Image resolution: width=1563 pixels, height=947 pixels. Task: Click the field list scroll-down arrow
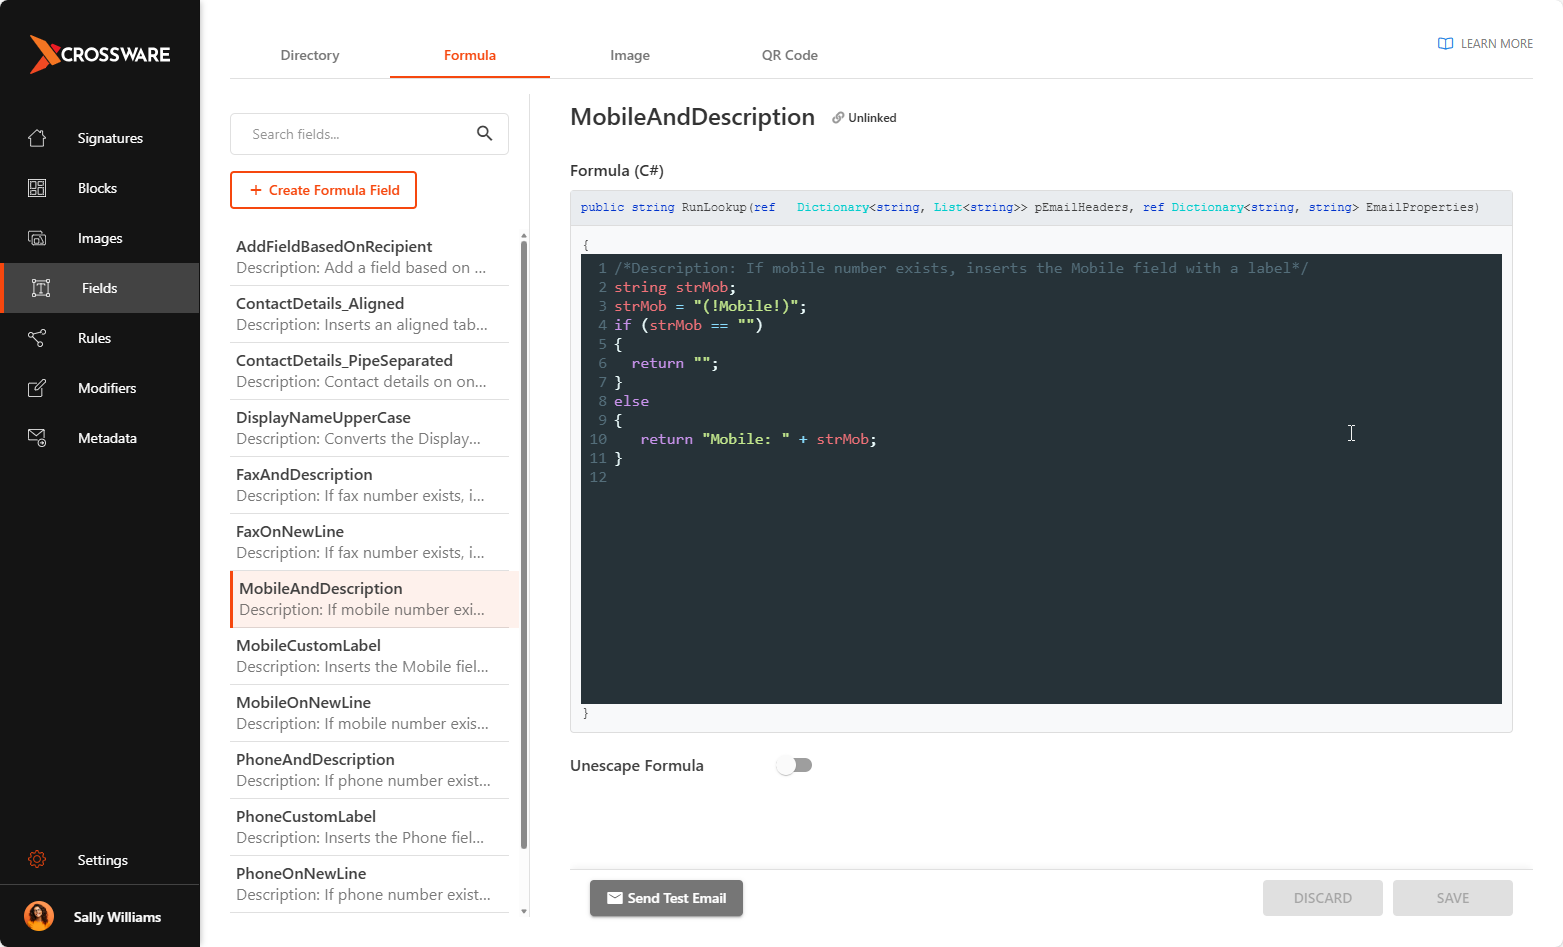tap(524, 911)
